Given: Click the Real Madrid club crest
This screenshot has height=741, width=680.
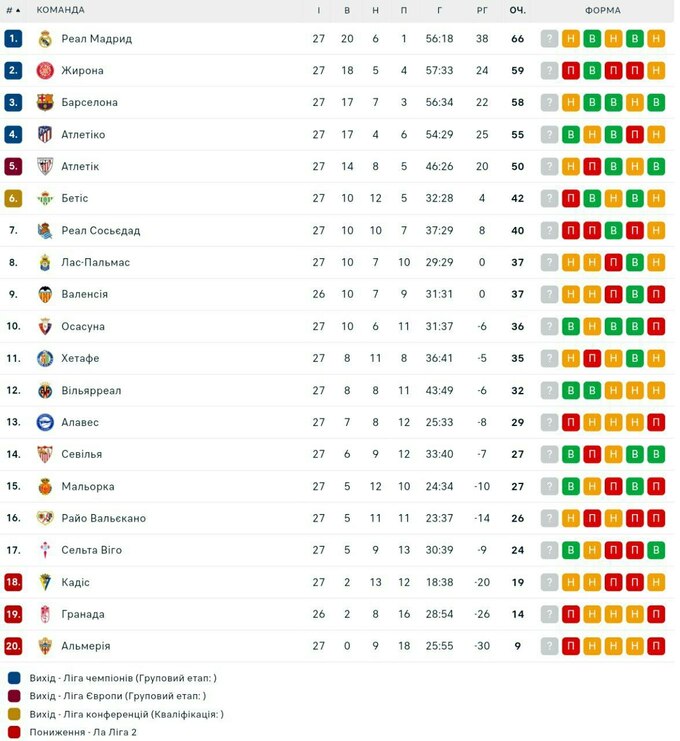Looking at the screenshot, I should (44, 39).
